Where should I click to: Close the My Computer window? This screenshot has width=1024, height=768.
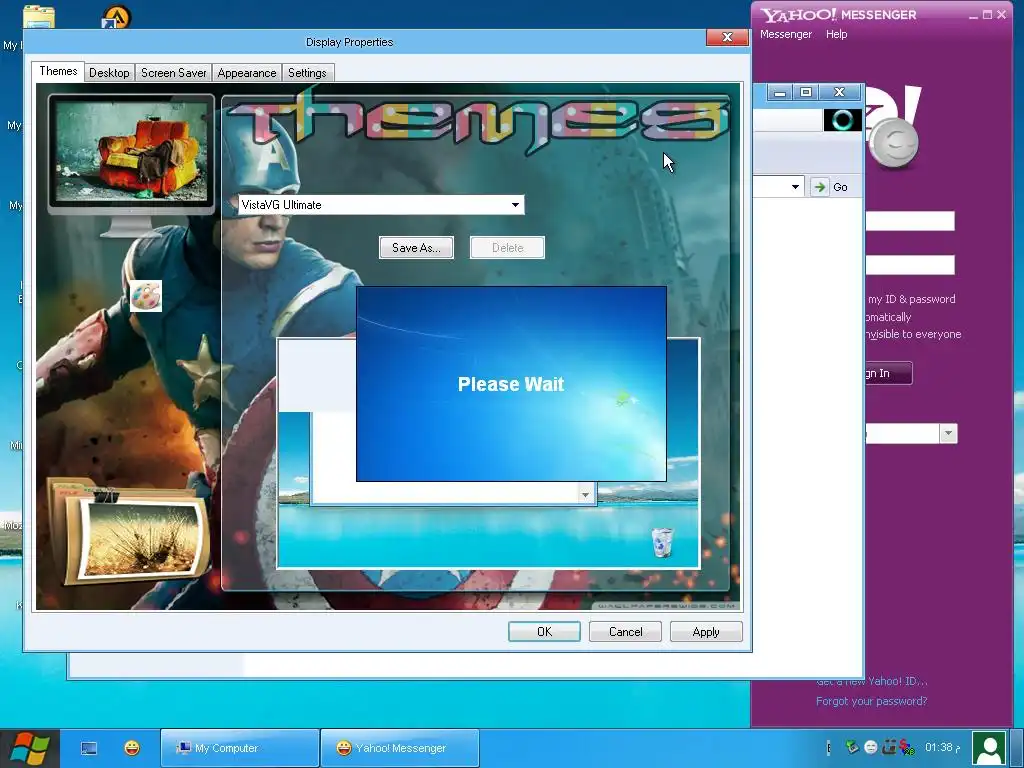click(839, 92)
